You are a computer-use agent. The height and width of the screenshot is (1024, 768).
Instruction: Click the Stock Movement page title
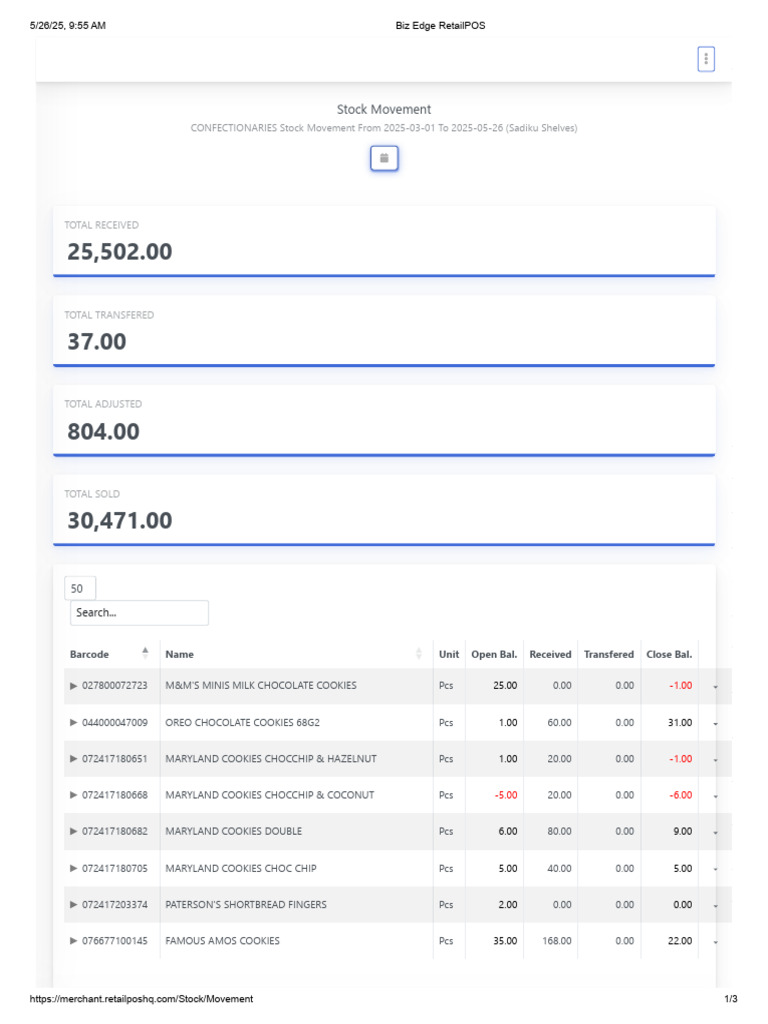coord(384,109)
